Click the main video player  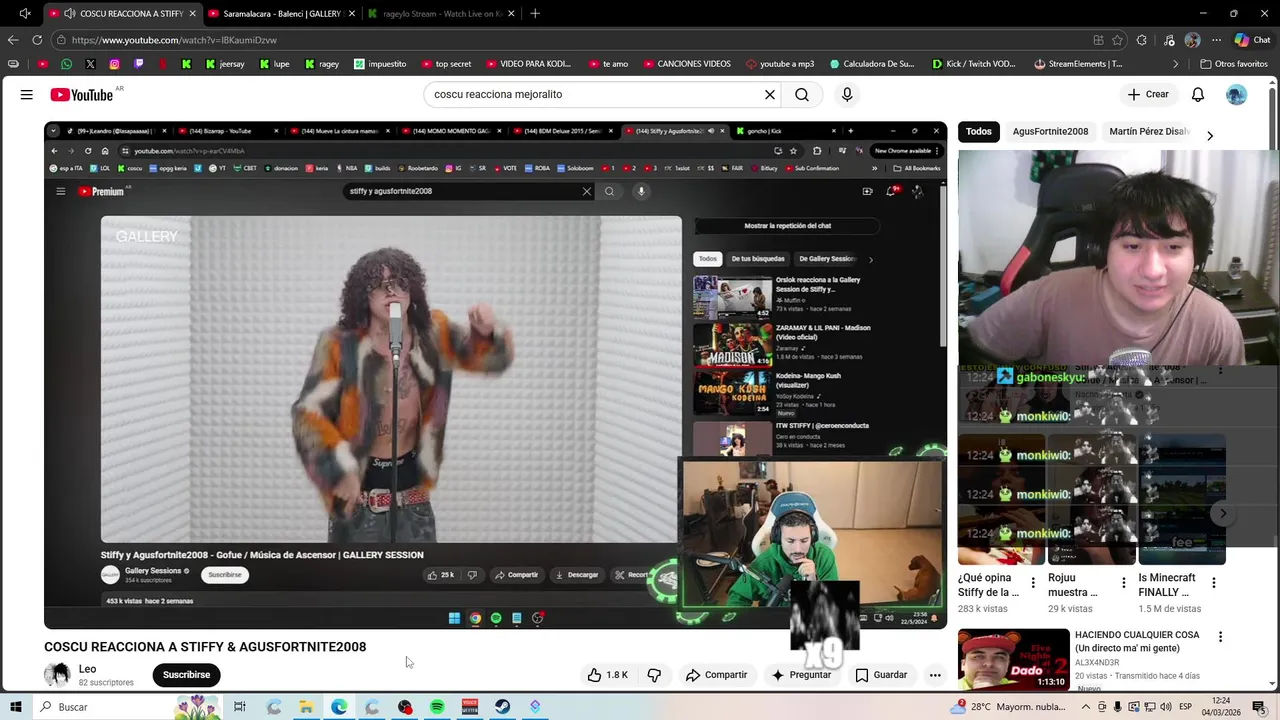coord(495,375)
